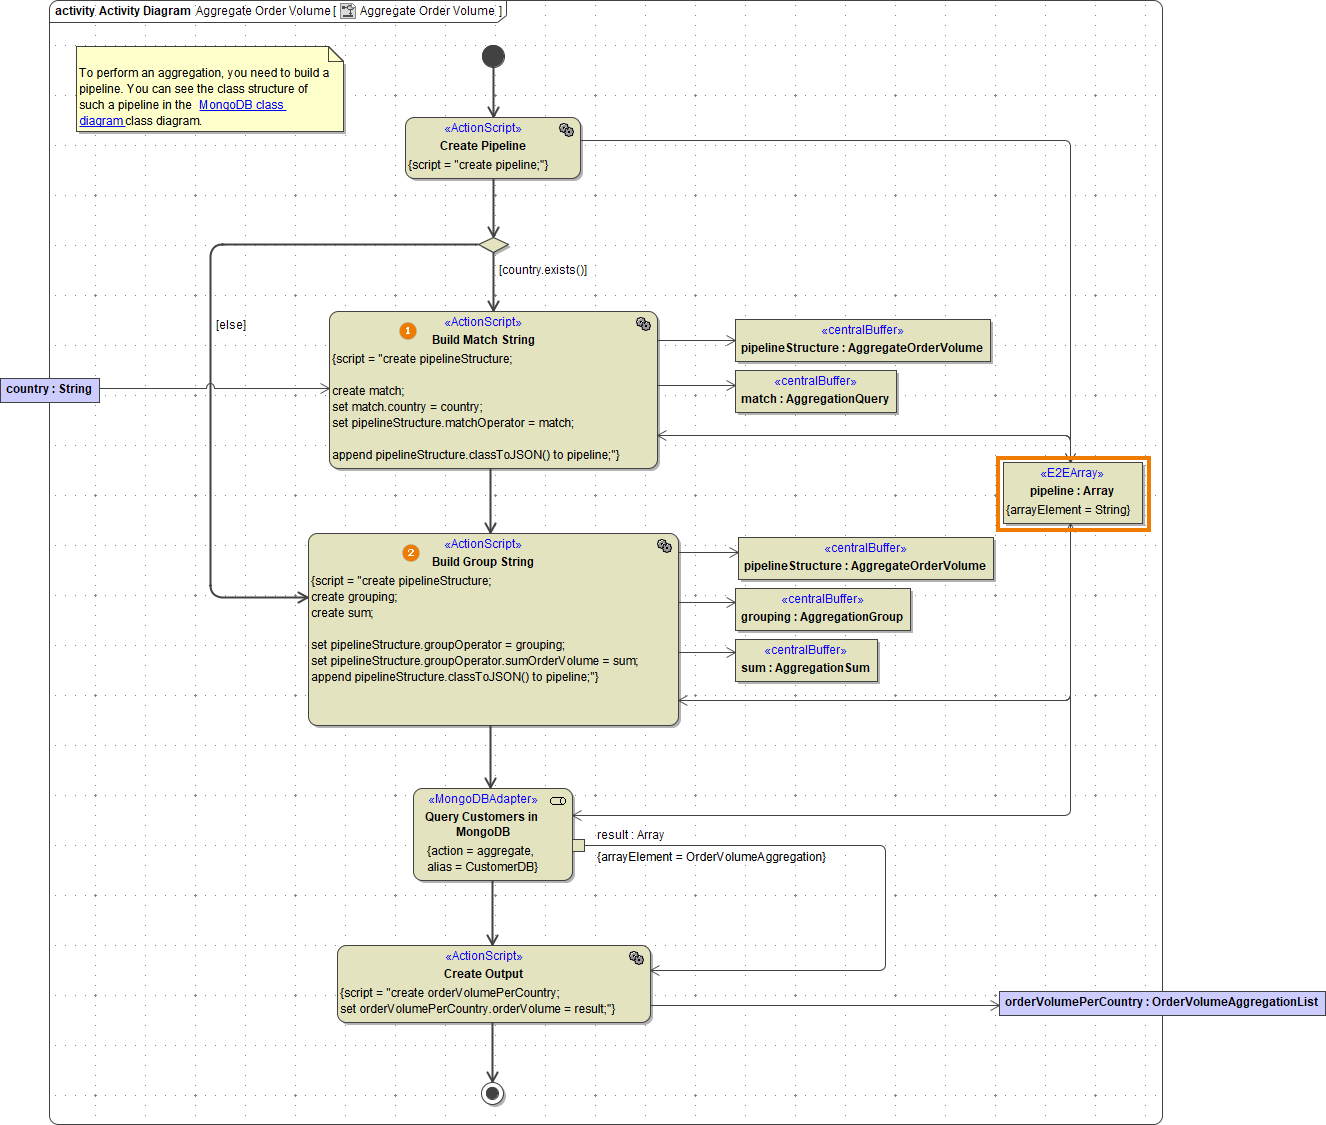Select the gears icon on Create Output

pos(637,957)
